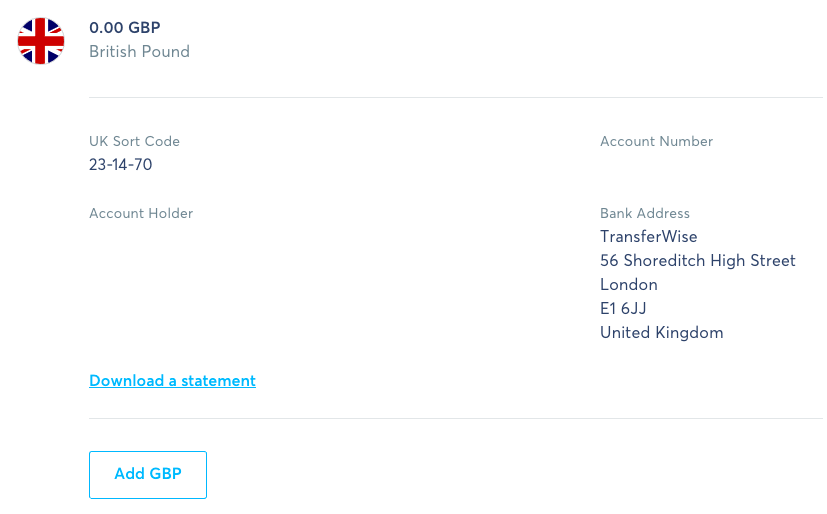Click the GBP text inside the Add button

[166, 474]
